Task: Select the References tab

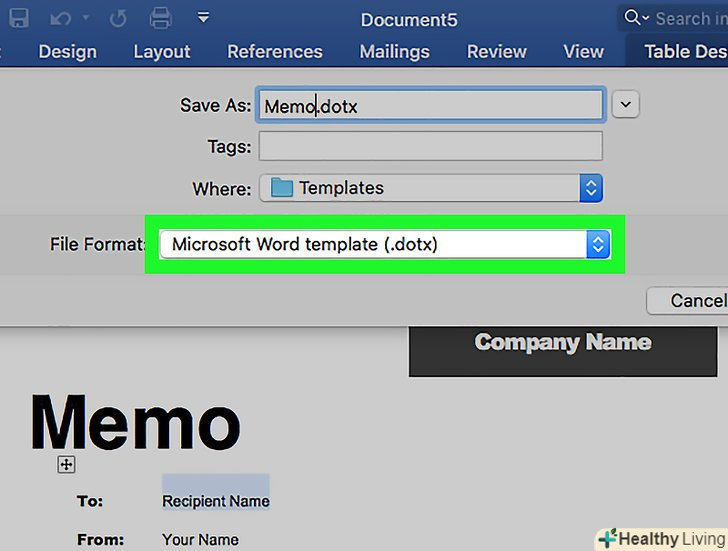Action: coord(275,52)
